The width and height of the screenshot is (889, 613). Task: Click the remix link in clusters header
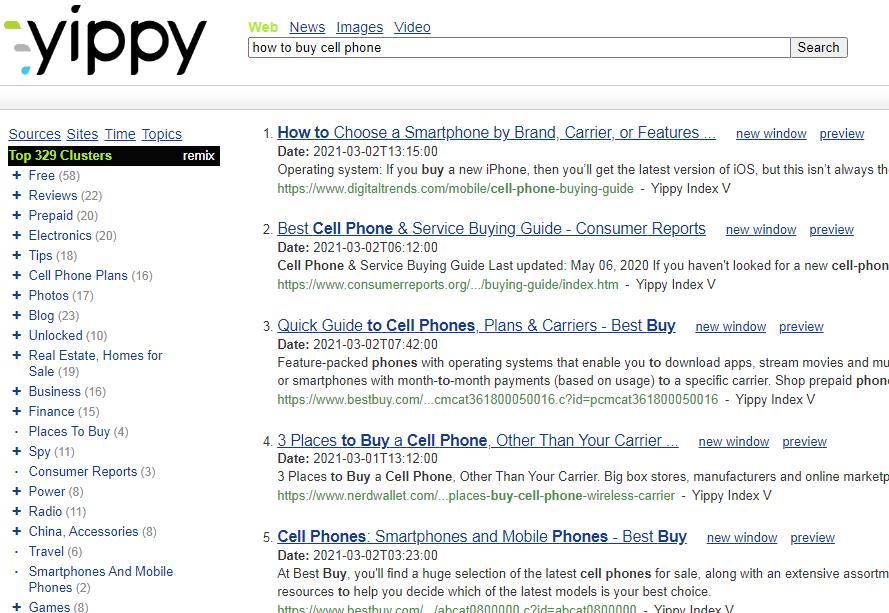tap(198, 155)
